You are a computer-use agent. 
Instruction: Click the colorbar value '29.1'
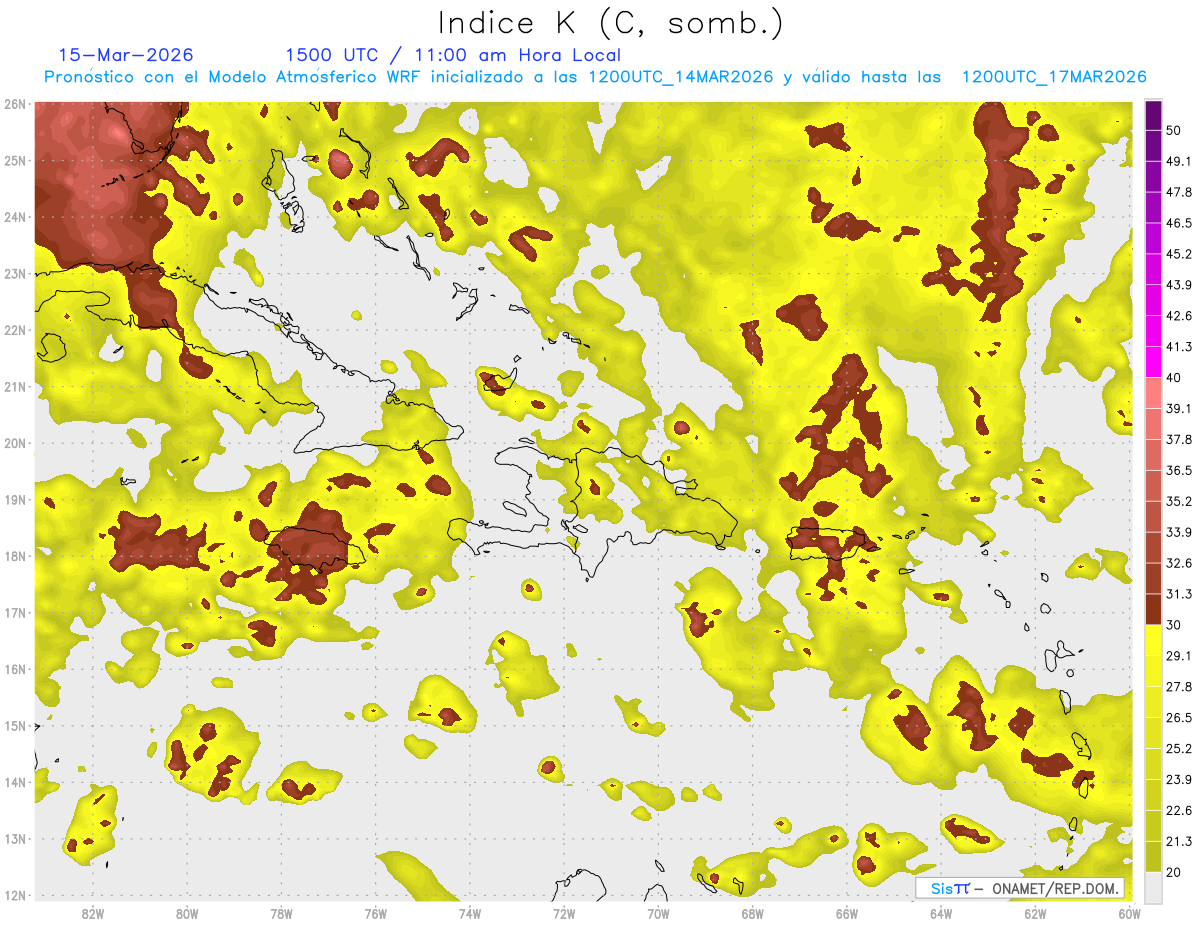[x=1179, y=655]
